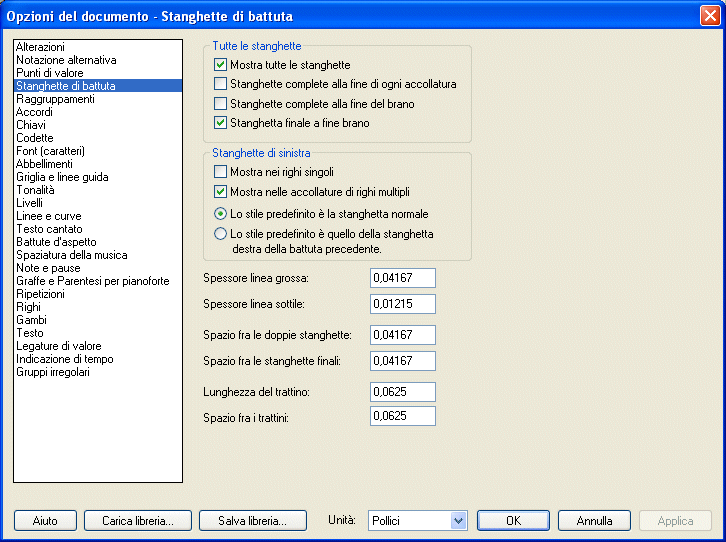
Task: Open Battute d'aspetto options
Action: tap(98, 242)
